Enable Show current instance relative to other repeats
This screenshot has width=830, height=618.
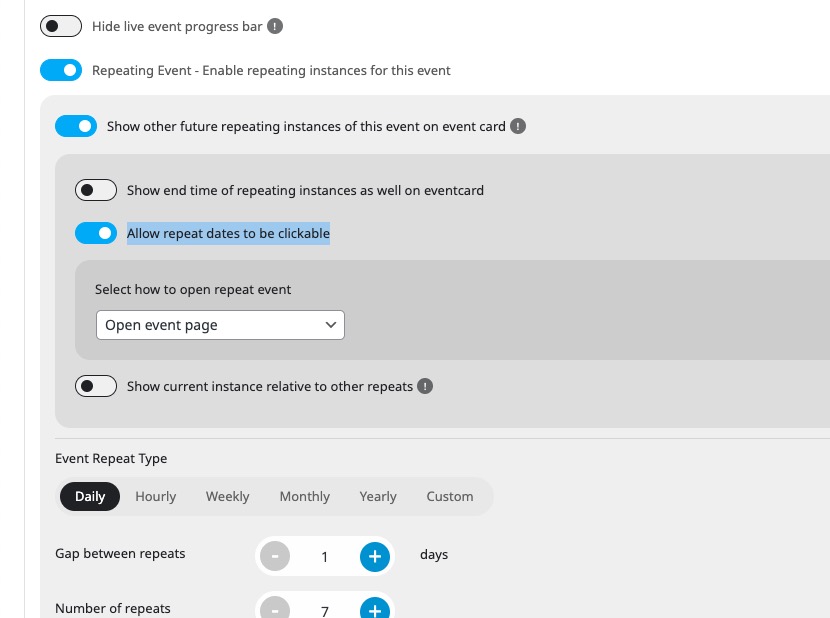(96, 386)
